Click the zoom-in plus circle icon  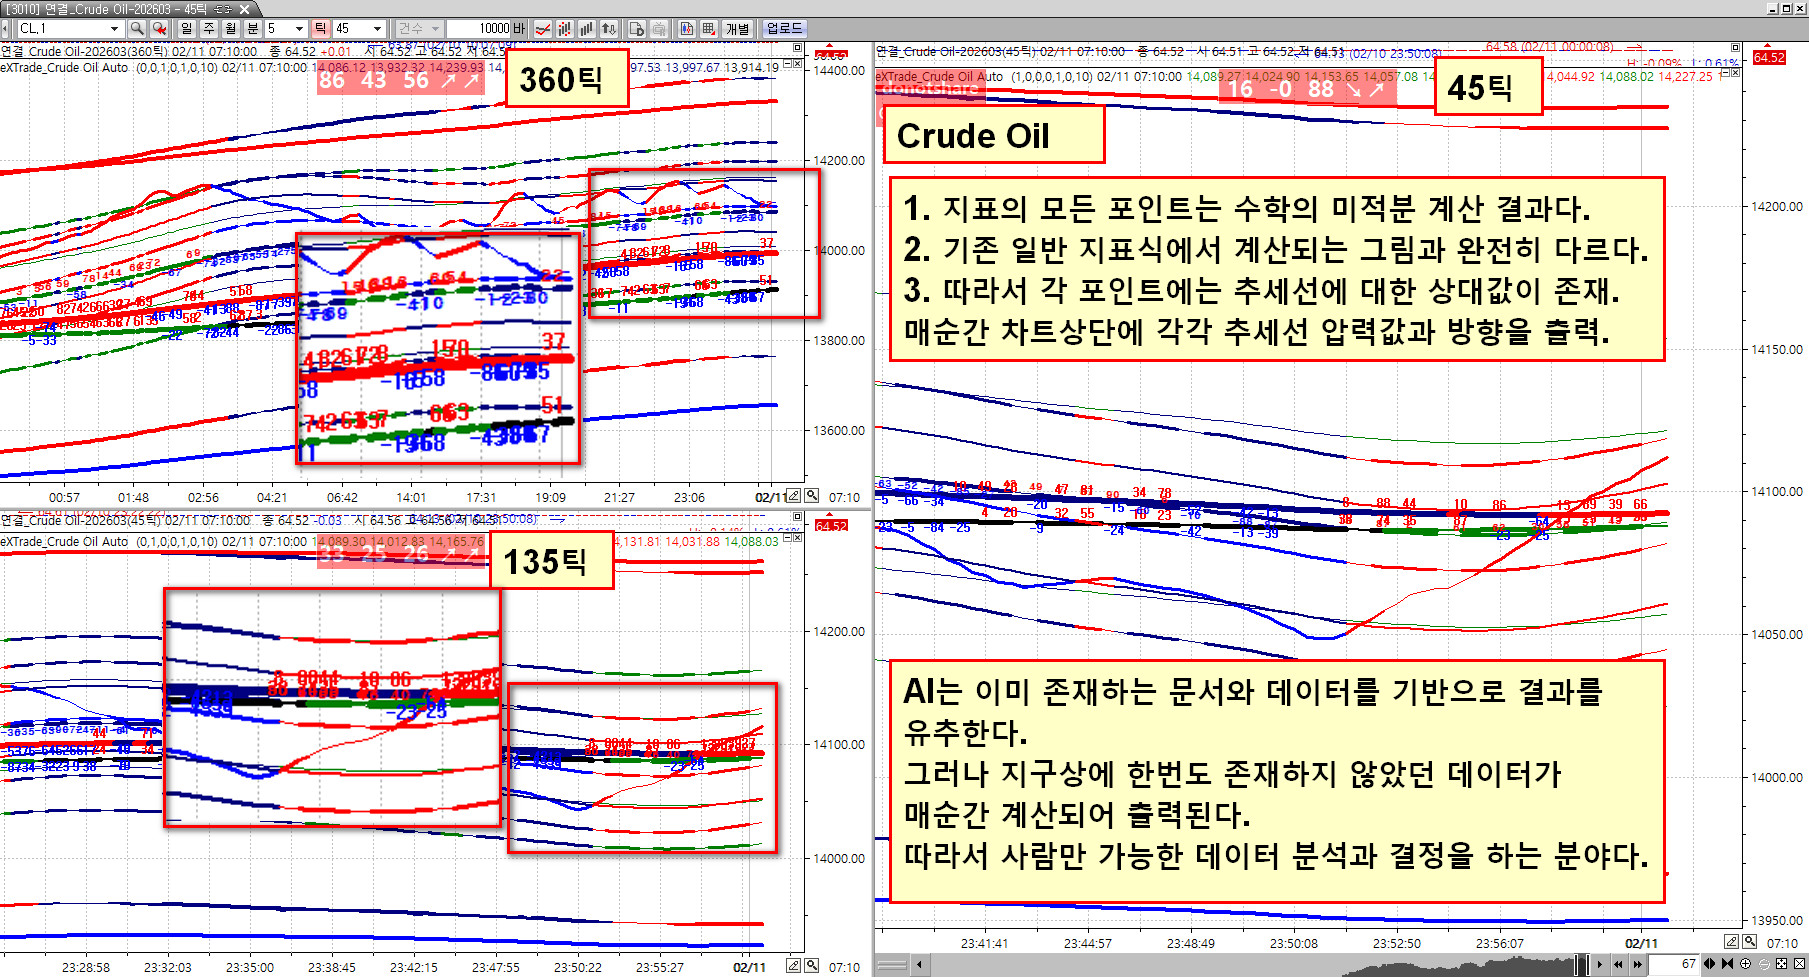[x=1745, y=964]
